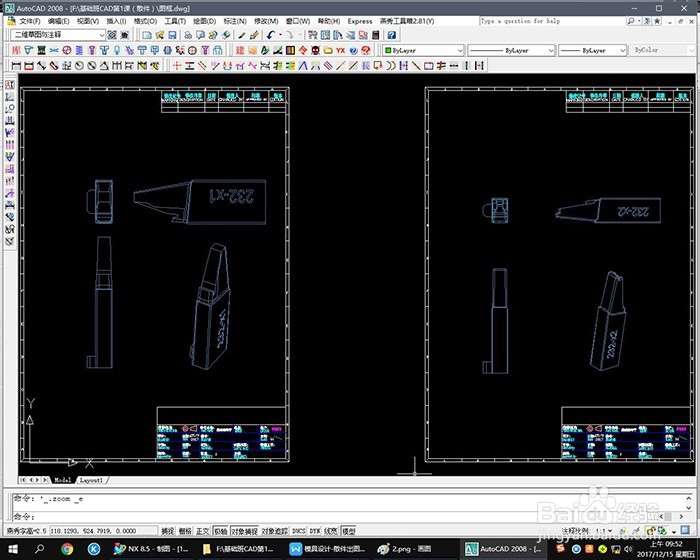Click the New drawing icon

pos(147,35)
